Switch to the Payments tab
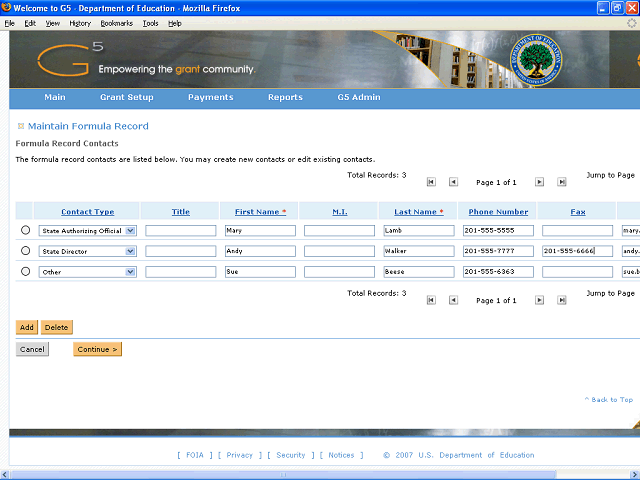The image size is (640, 480). tap(210, 98)
